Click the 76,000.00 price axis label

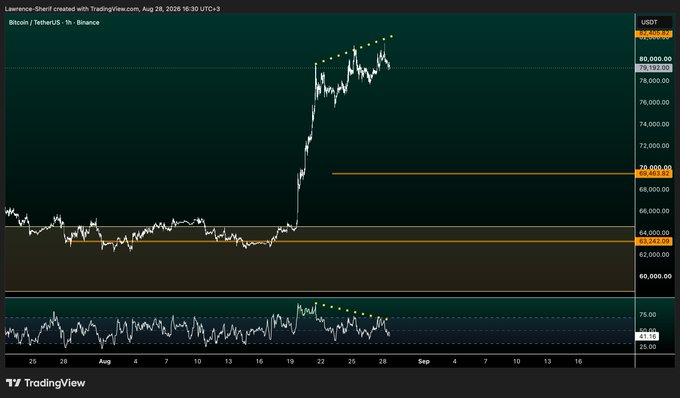point(655,102)
